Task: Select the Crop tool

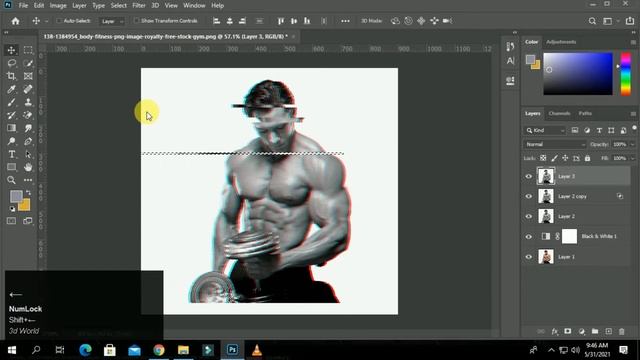Action: [11, 76]
